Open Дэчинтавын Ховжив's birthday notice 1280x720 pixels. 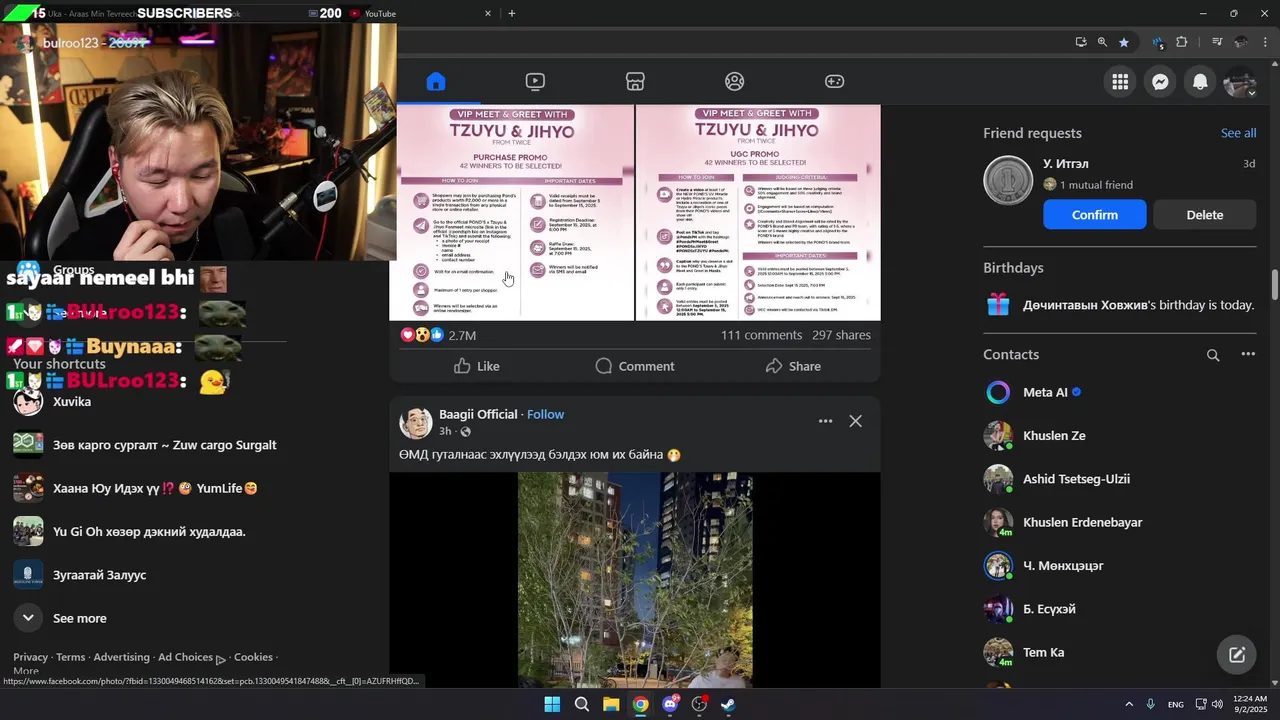[x=1120, y=305]
